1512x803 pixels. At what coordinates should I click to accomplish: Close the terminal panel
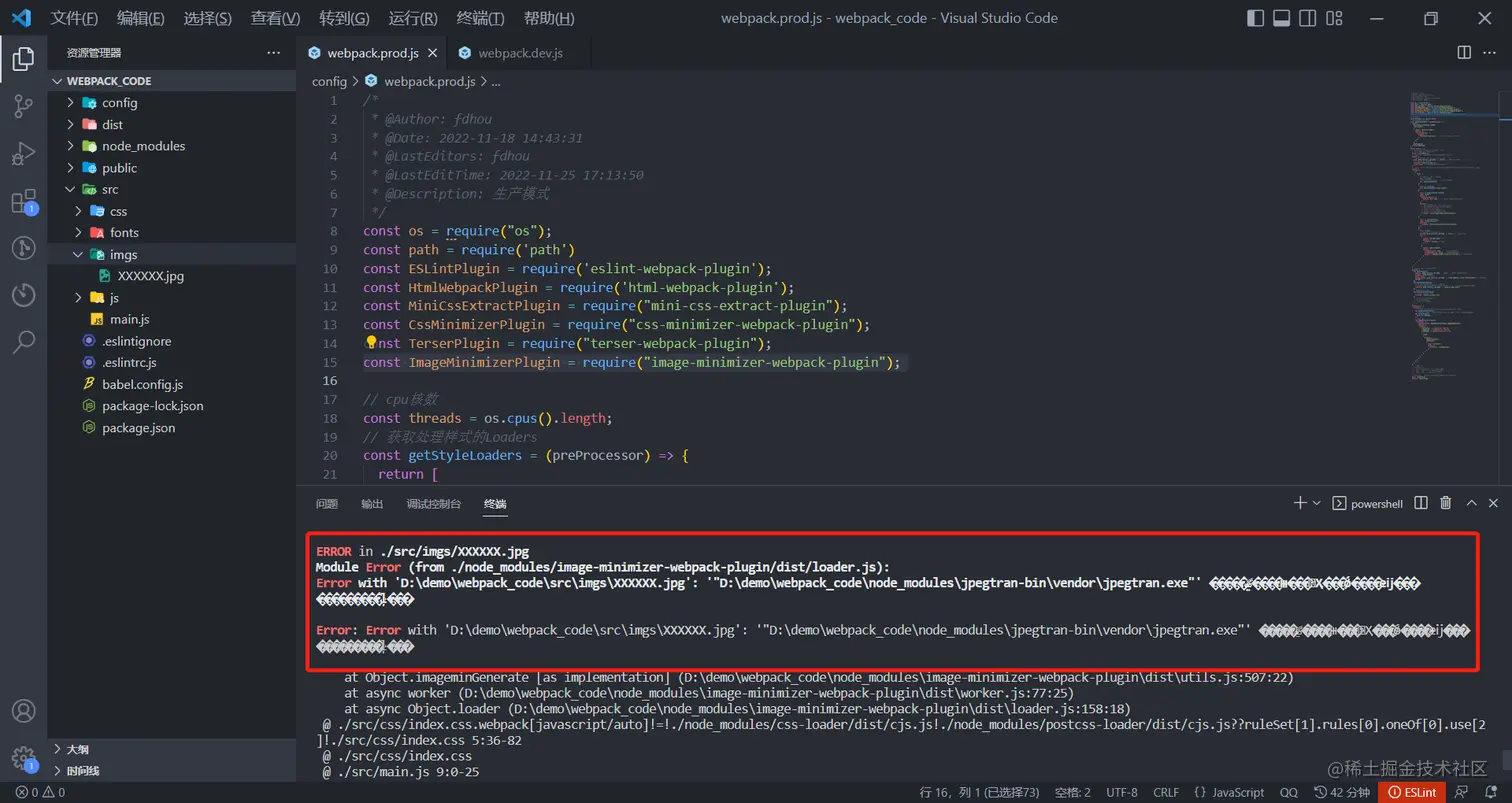[x=1493, y=503]
